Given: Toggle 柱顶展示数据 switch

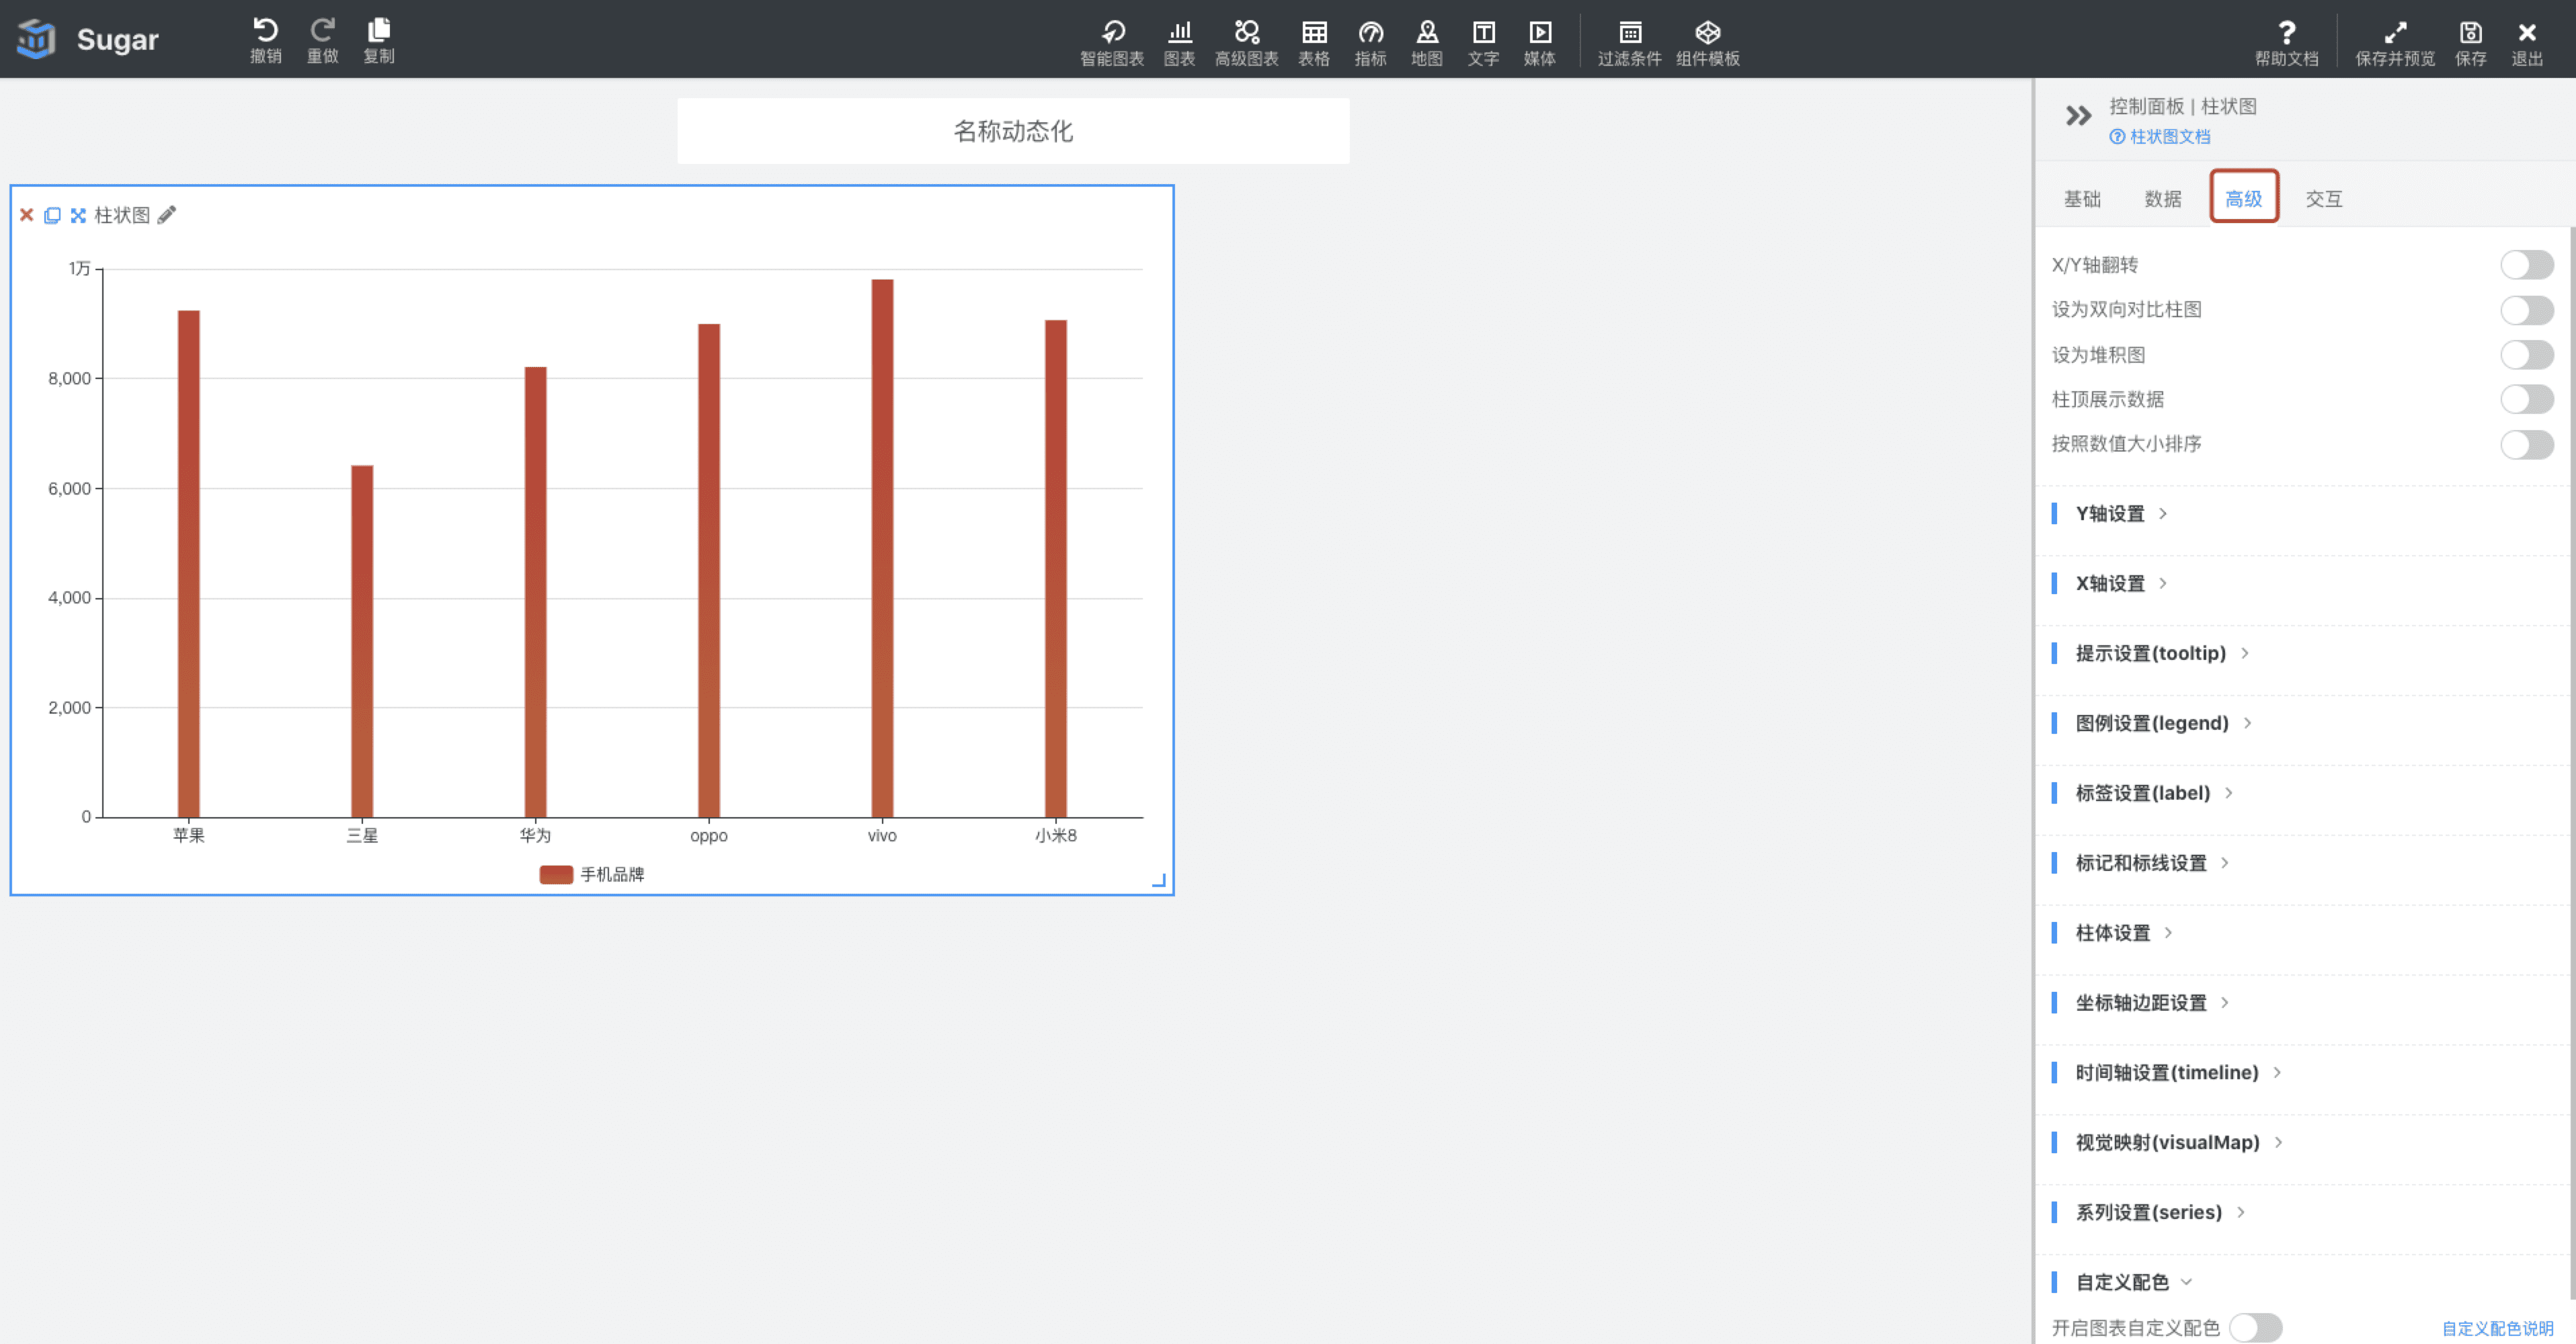Looking at the screenshot, I should [x=2527, y=399].
